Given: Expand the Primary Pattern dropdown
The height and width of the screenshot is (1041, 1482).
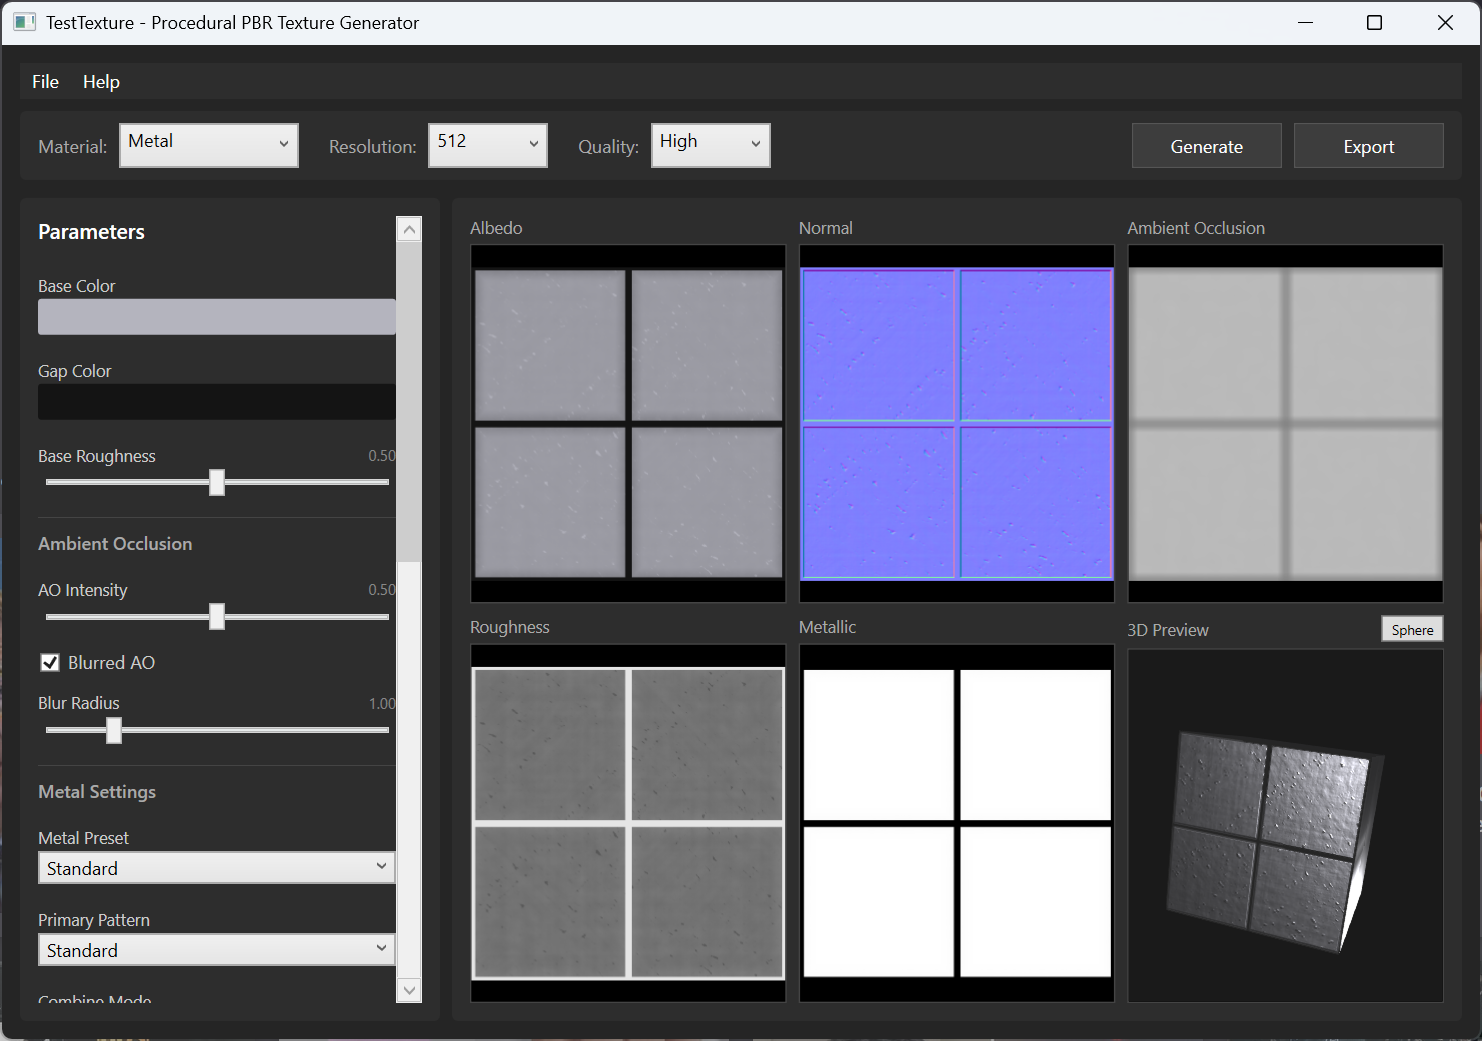Looking at the screenshot, I should 217,950.
